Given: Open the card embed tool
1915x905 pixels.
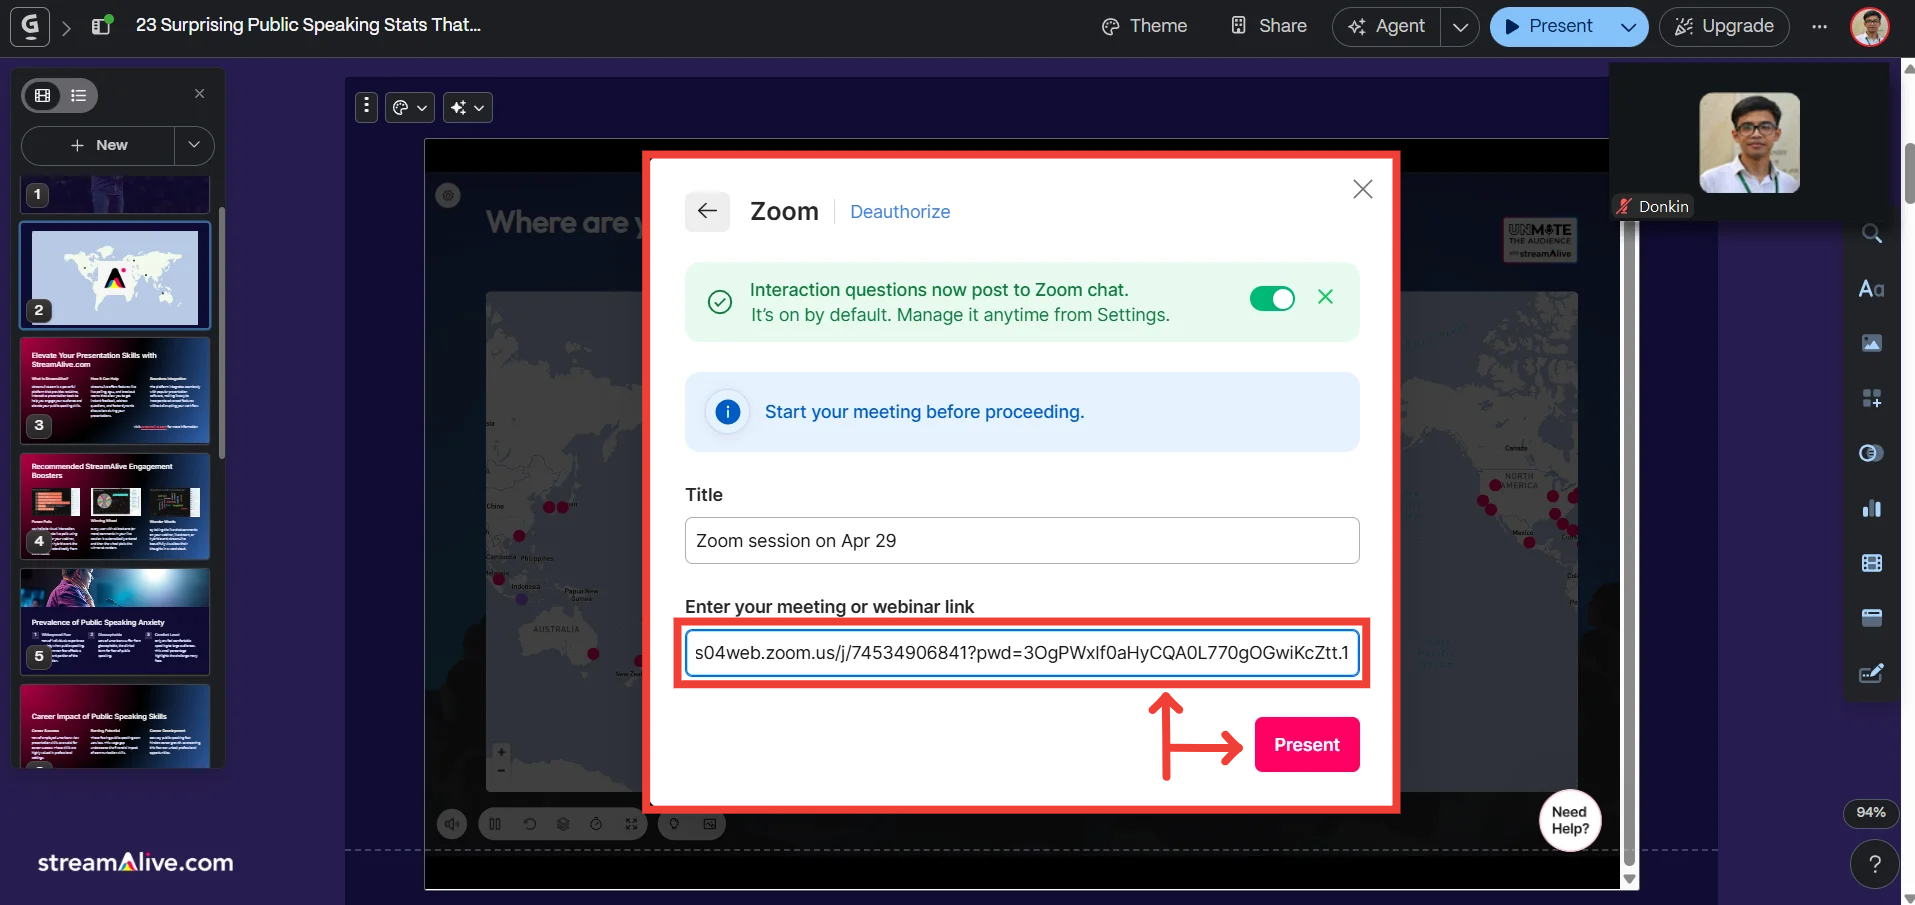Looking at the screenshot, I should (1872, 618).
